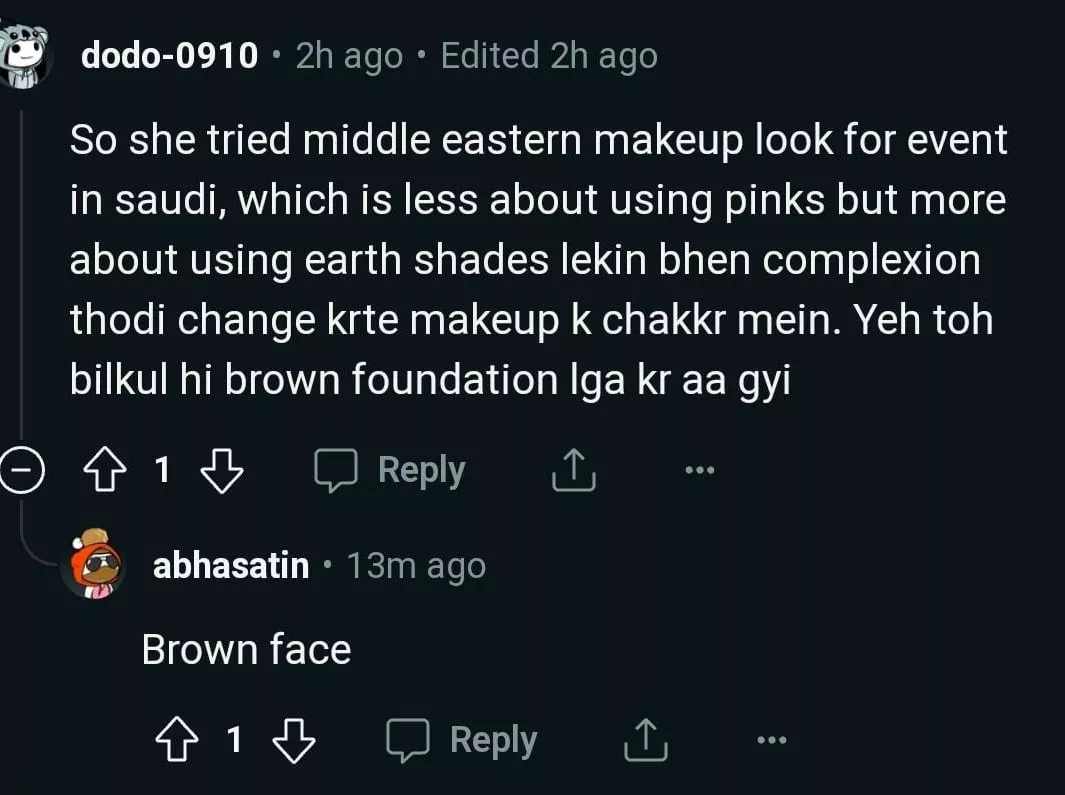Screen dimensions: 1065x795
Task: Reply to dodo-0910's comment
Action: [x=390, y=471]
